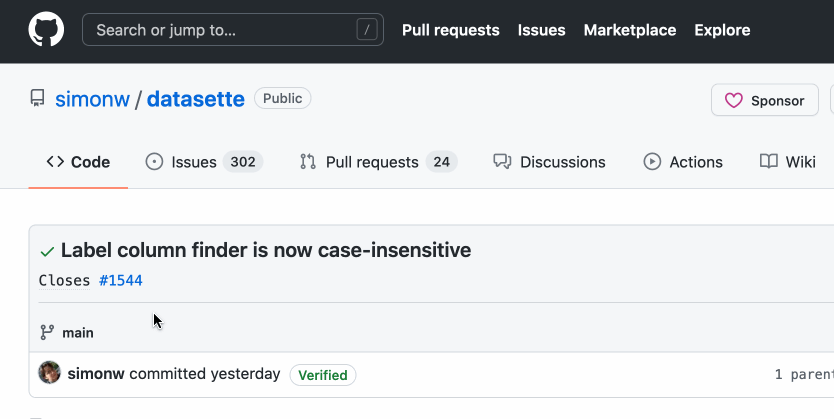
Task: Click the GitHub Octocat logo
Action: (46, 29)
